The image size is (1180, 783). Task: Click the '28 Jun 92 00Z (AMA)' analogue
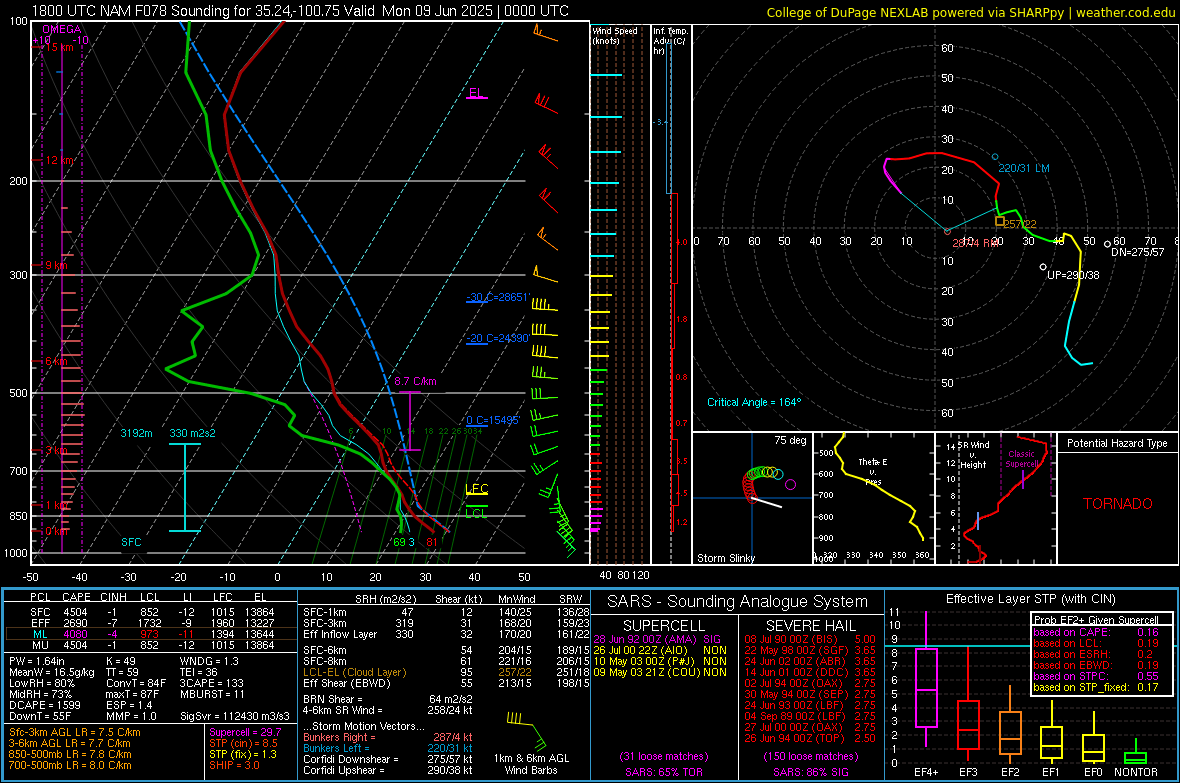click(646, 639)
